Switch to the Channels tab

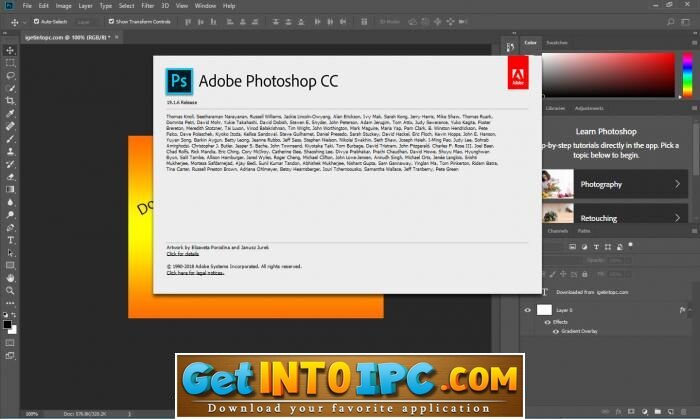tap(558, 231)
